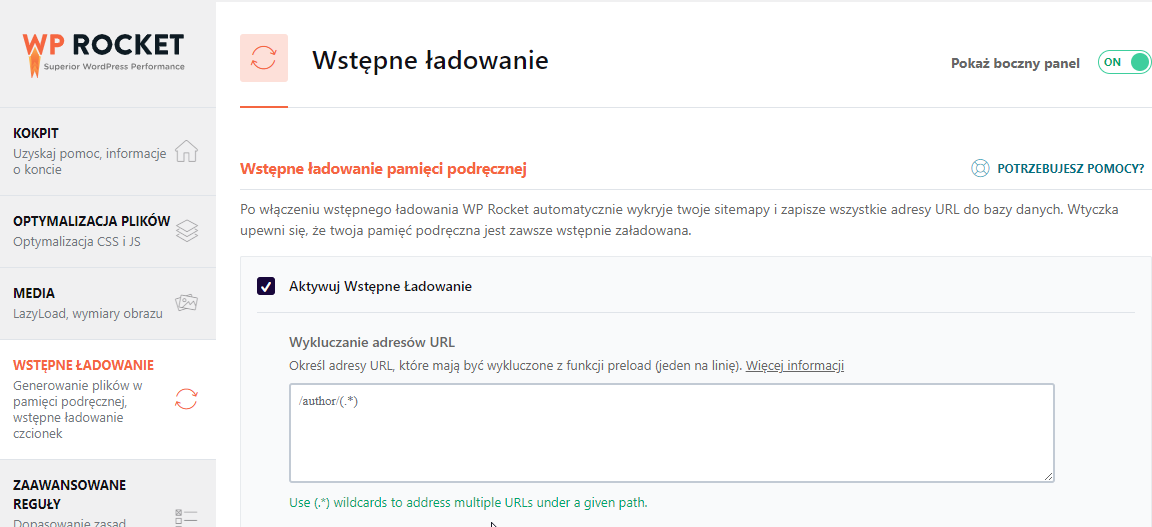Click the Use (.*) wildcards hint text
1152x527 pixels.
click(469, 503)
